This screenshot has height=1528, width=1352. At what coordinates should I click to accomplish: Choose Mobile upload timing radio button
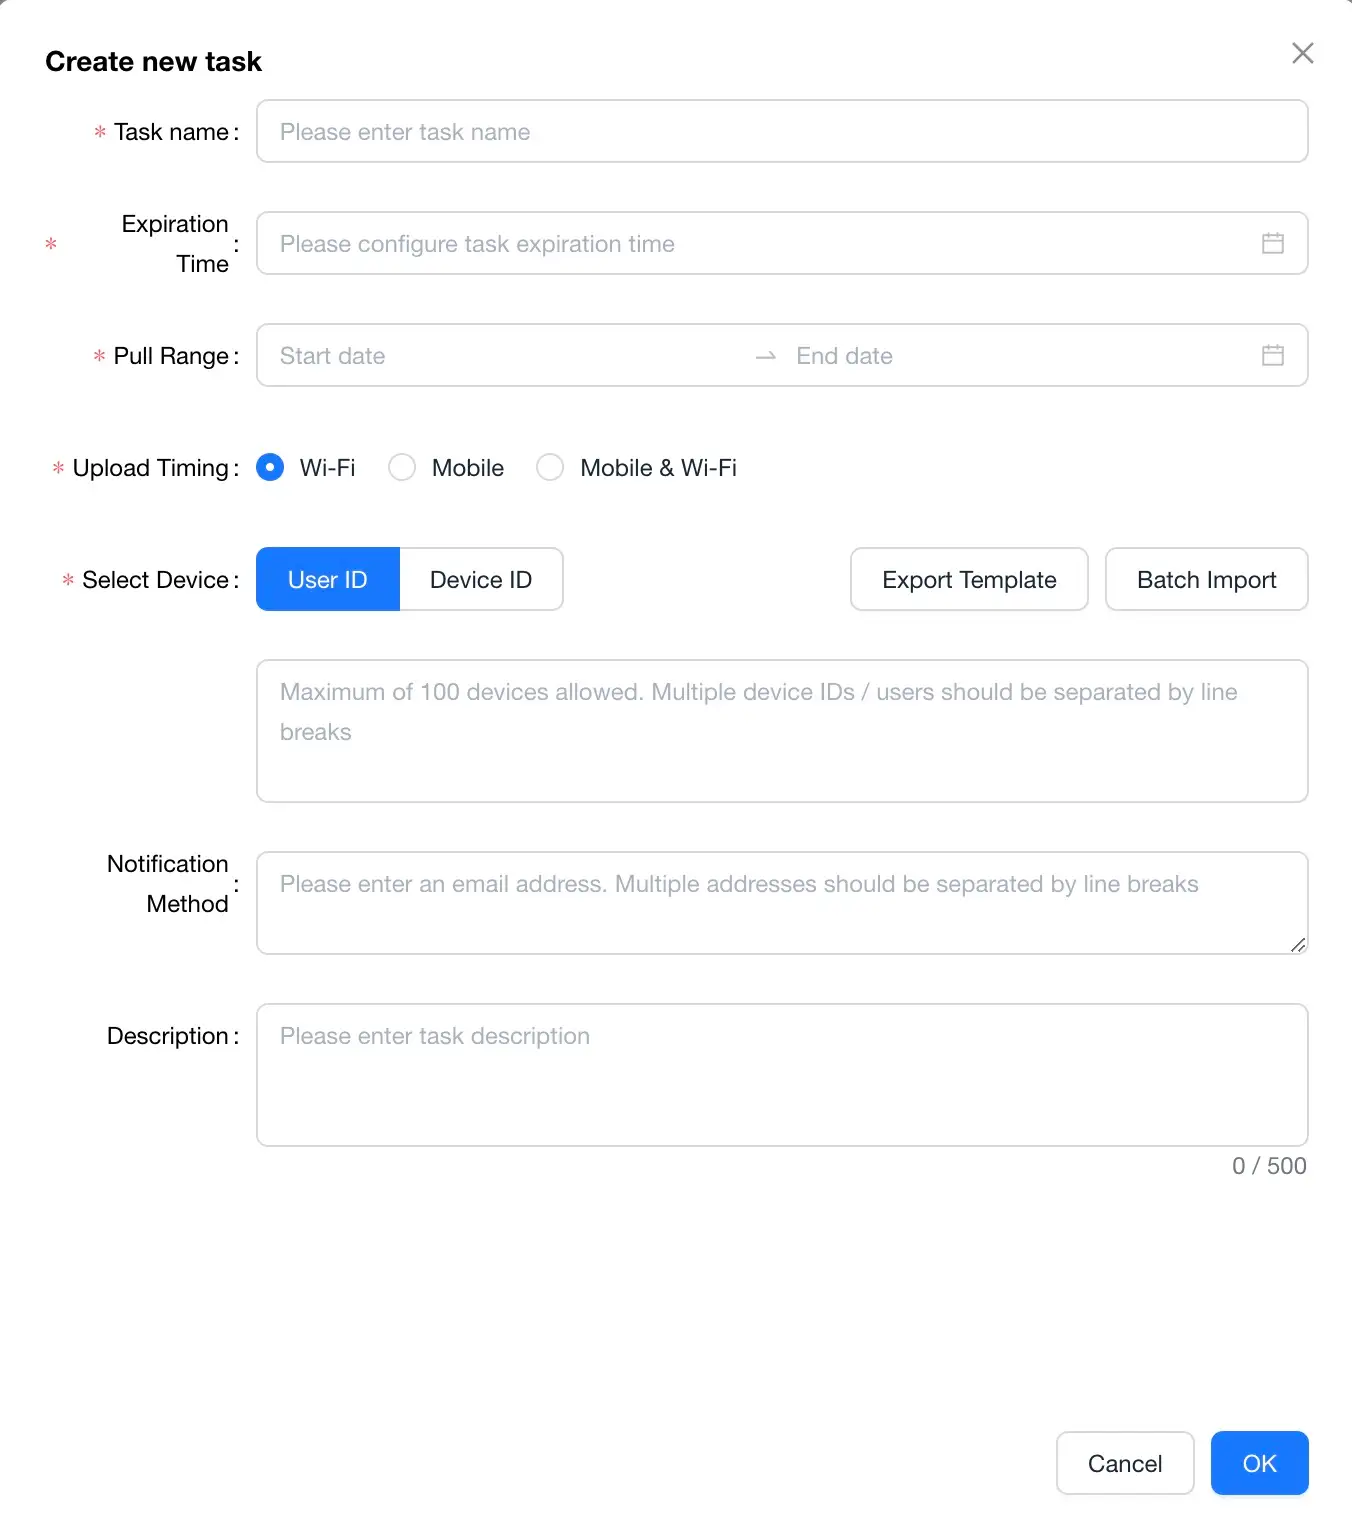(402, 467)
